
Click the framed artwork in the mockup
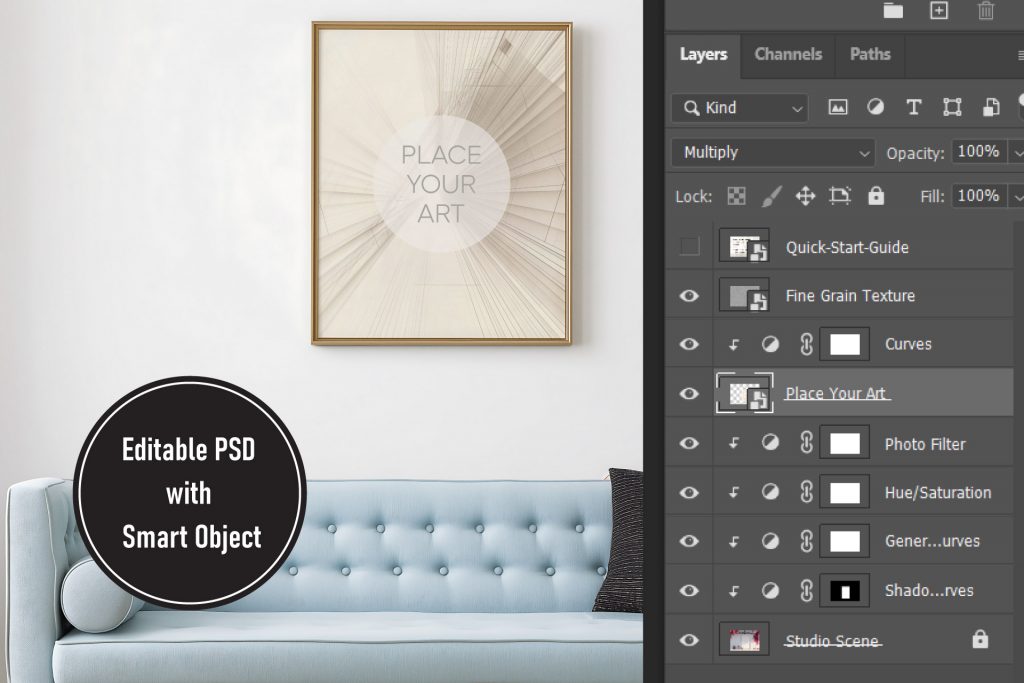(x=441, y=183)
